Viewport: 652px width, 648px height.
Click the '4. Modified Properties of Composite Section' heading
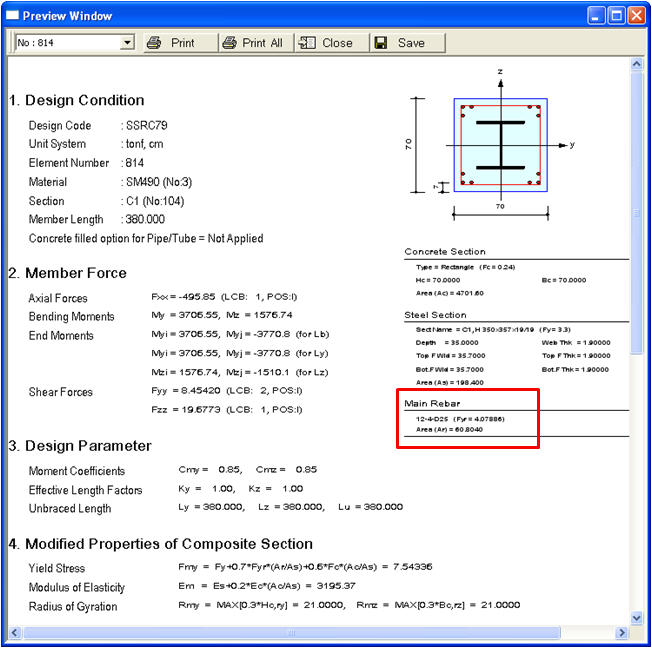tap(161, 544)
